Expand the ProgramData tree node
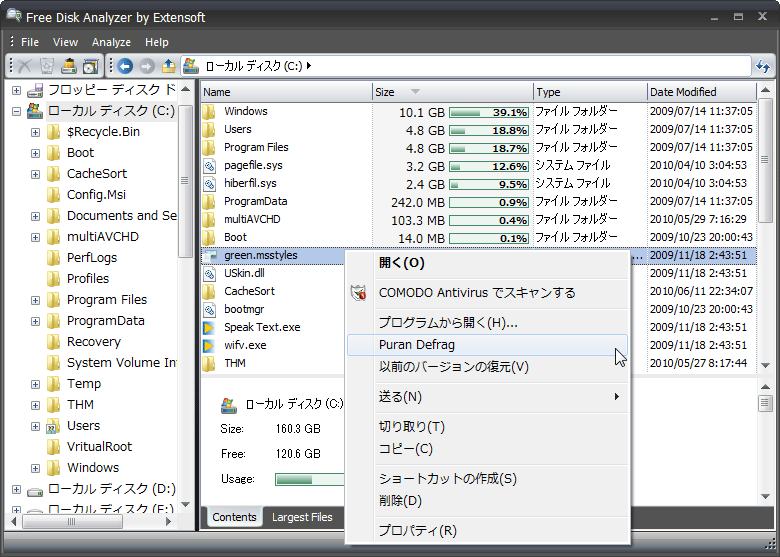 pos(35,321)
